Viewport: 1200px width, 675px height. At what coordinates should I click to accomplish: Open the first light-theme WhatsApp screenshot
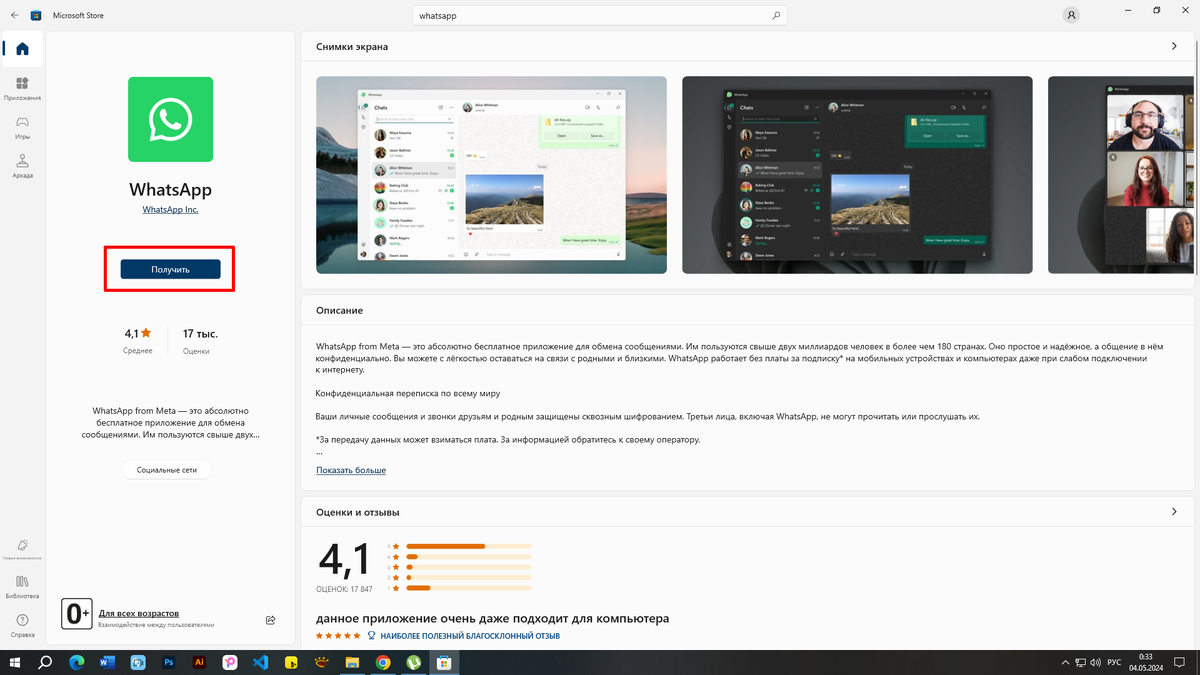(491, 175)
